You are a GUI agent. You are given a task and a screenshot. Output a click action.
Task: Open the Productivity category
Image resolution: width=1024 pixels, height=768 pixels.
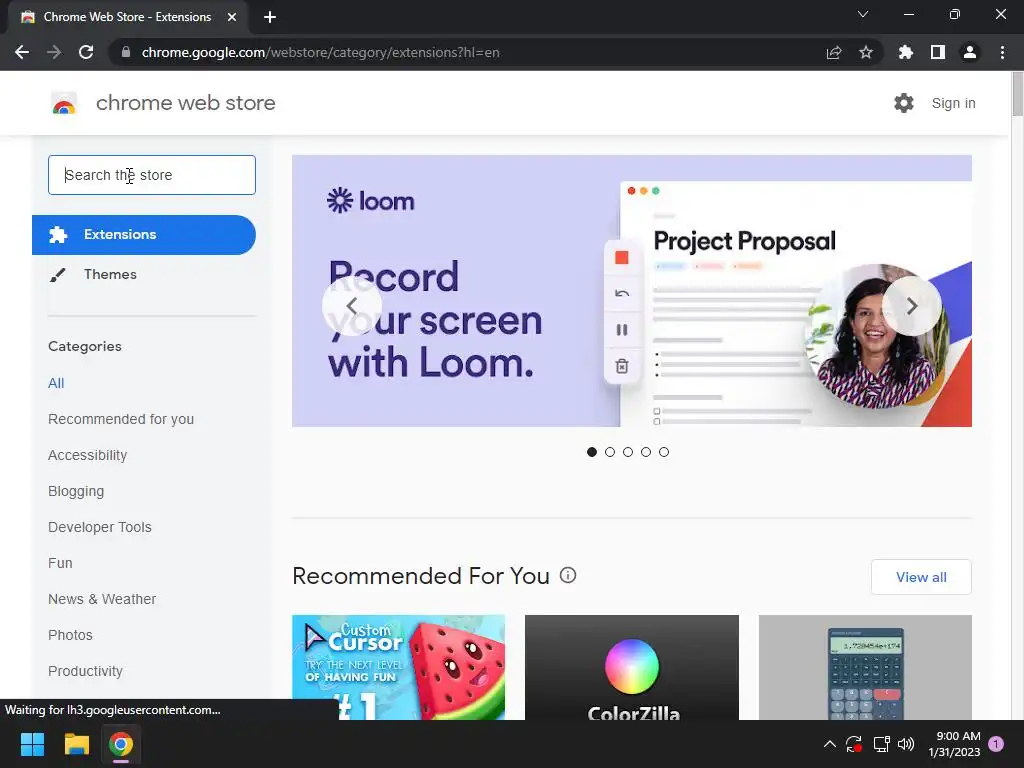pos(86,671)
